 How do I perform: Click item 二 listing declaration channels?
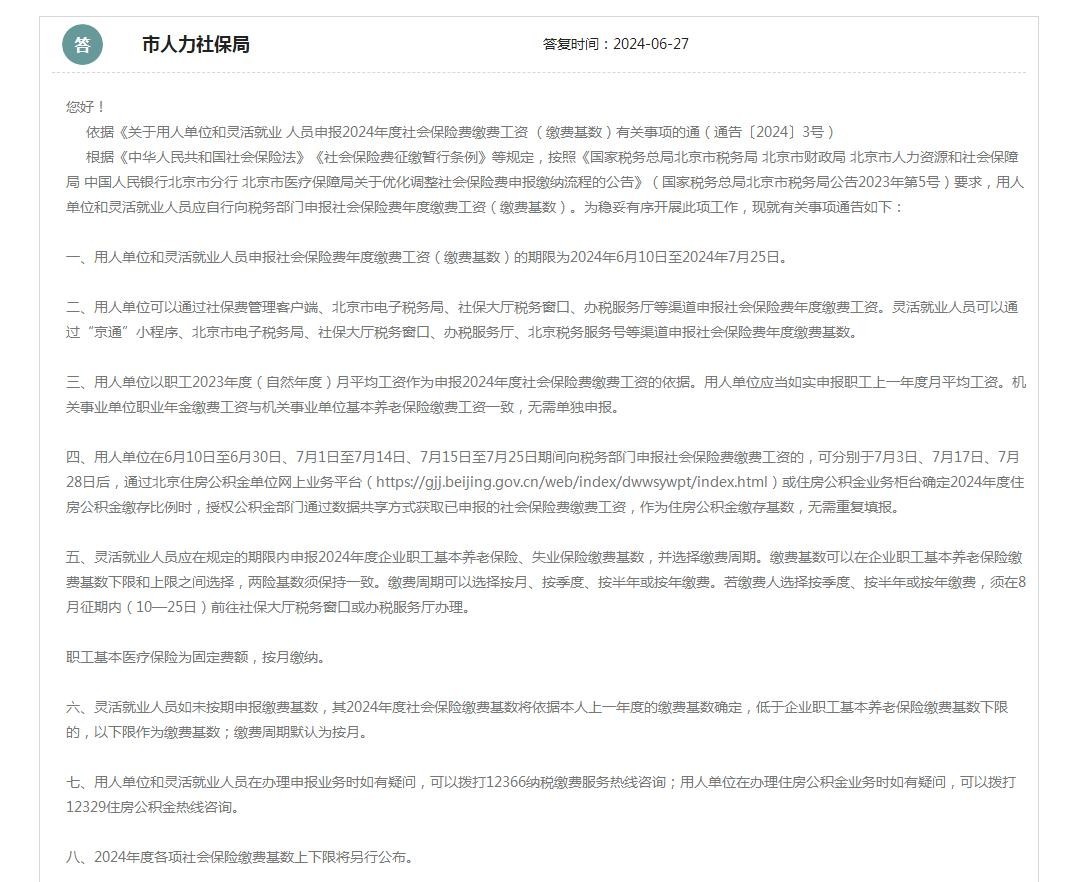click(540, 307)
